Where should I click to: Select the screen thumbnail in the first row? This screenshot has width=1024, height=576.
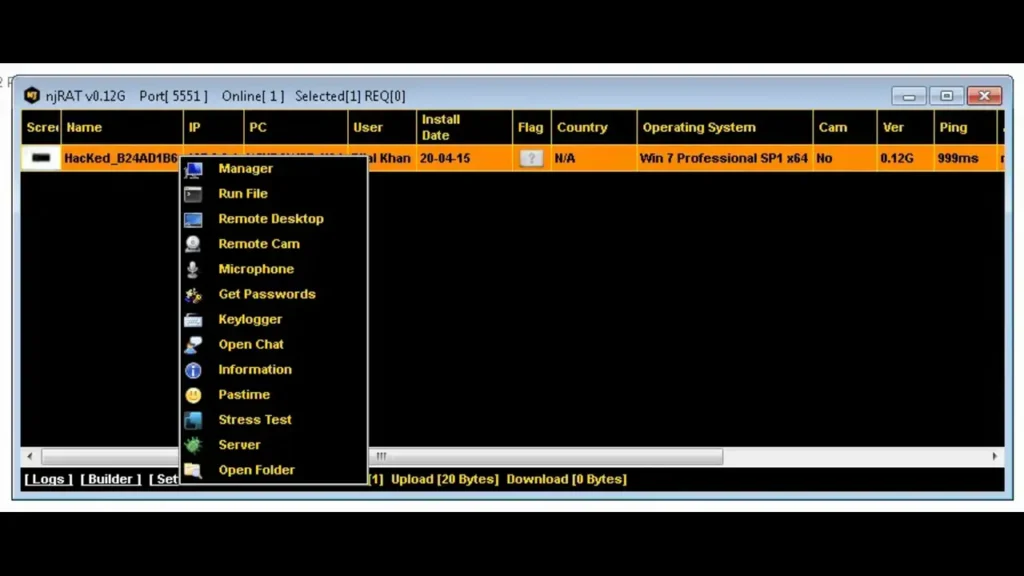coord(41,158)
